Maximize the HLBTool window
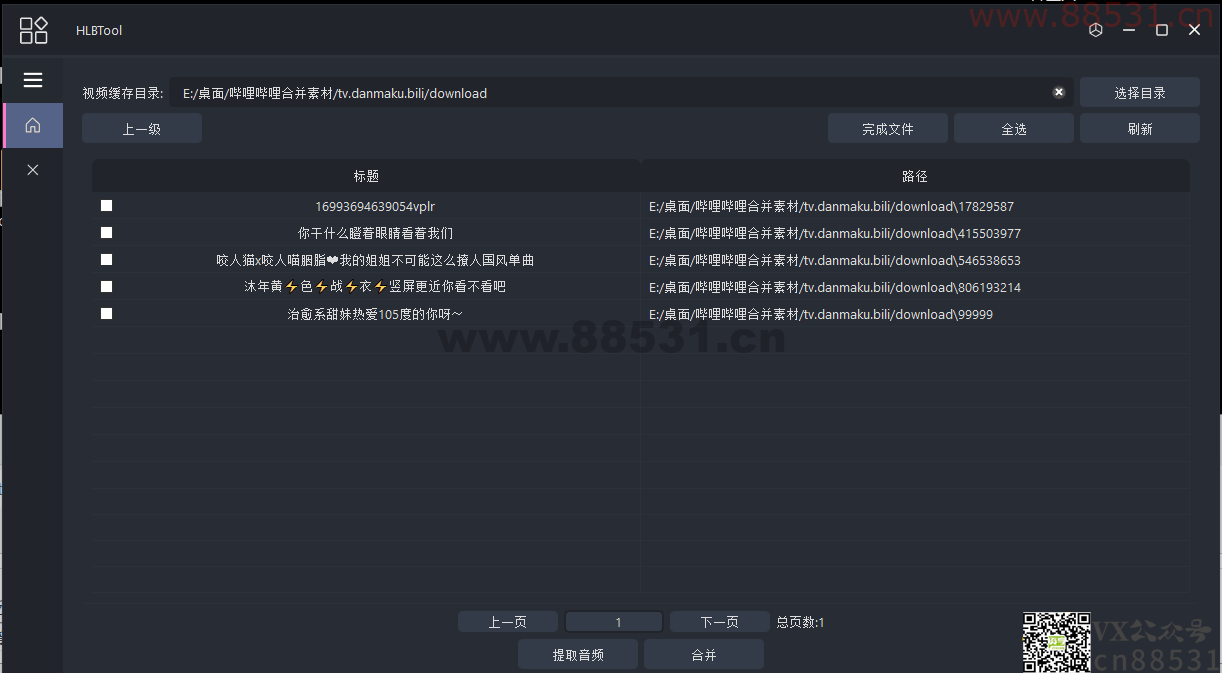 [x=1162, y=30]
